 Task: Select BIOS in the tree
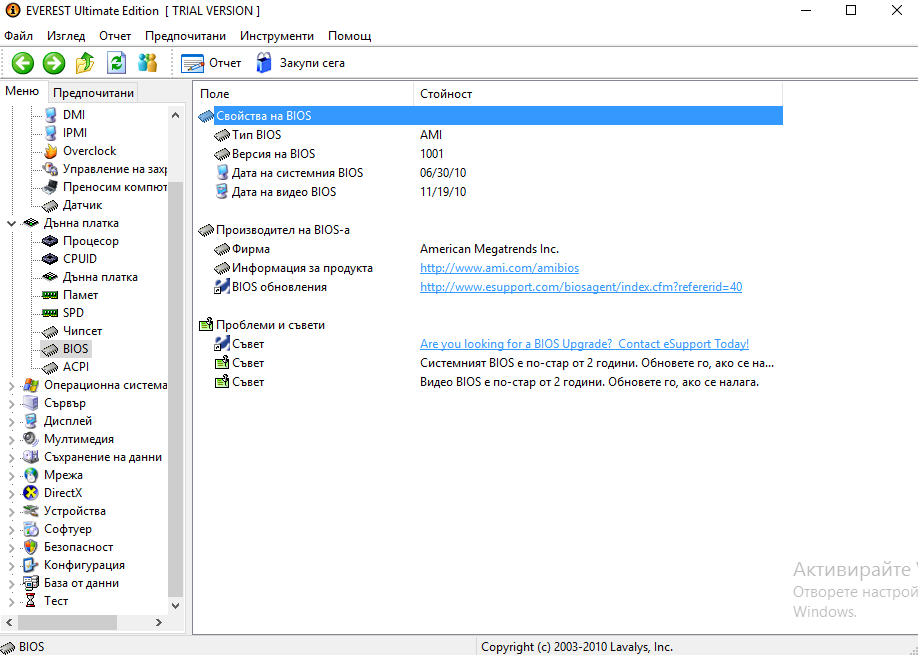pyautogui.click(x=76, y=349)
